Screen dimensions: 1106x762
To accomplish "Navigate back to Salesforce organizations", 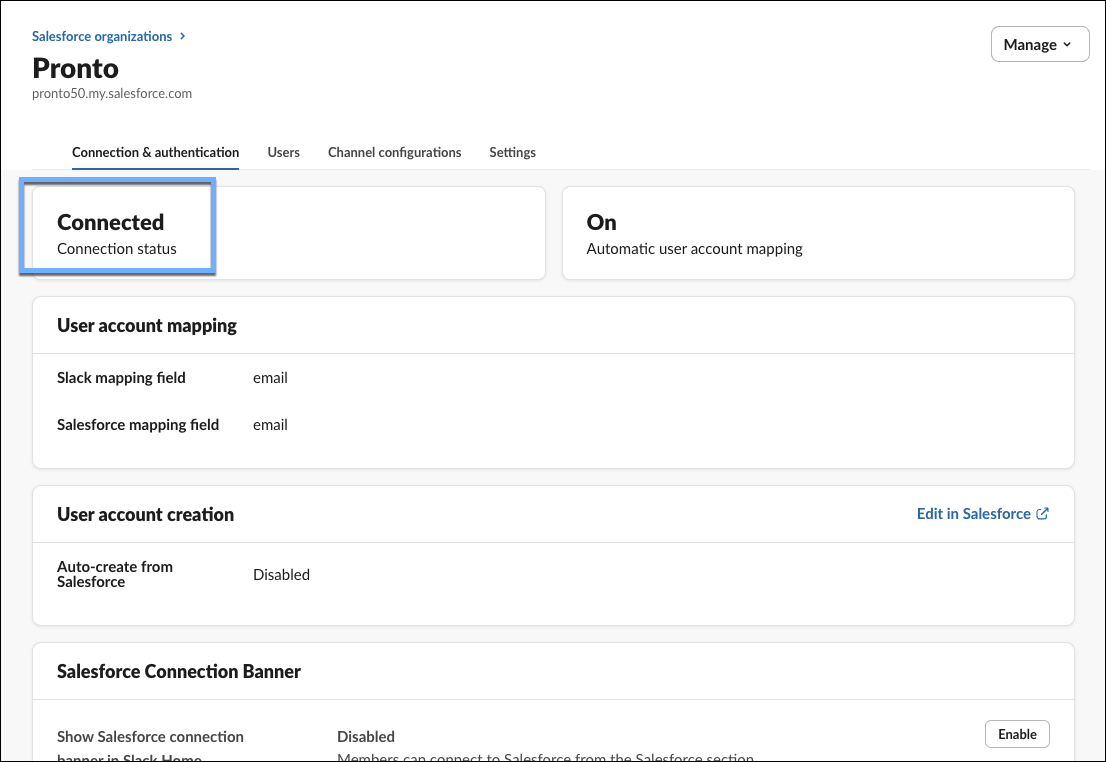I will (x=102, y=36).
